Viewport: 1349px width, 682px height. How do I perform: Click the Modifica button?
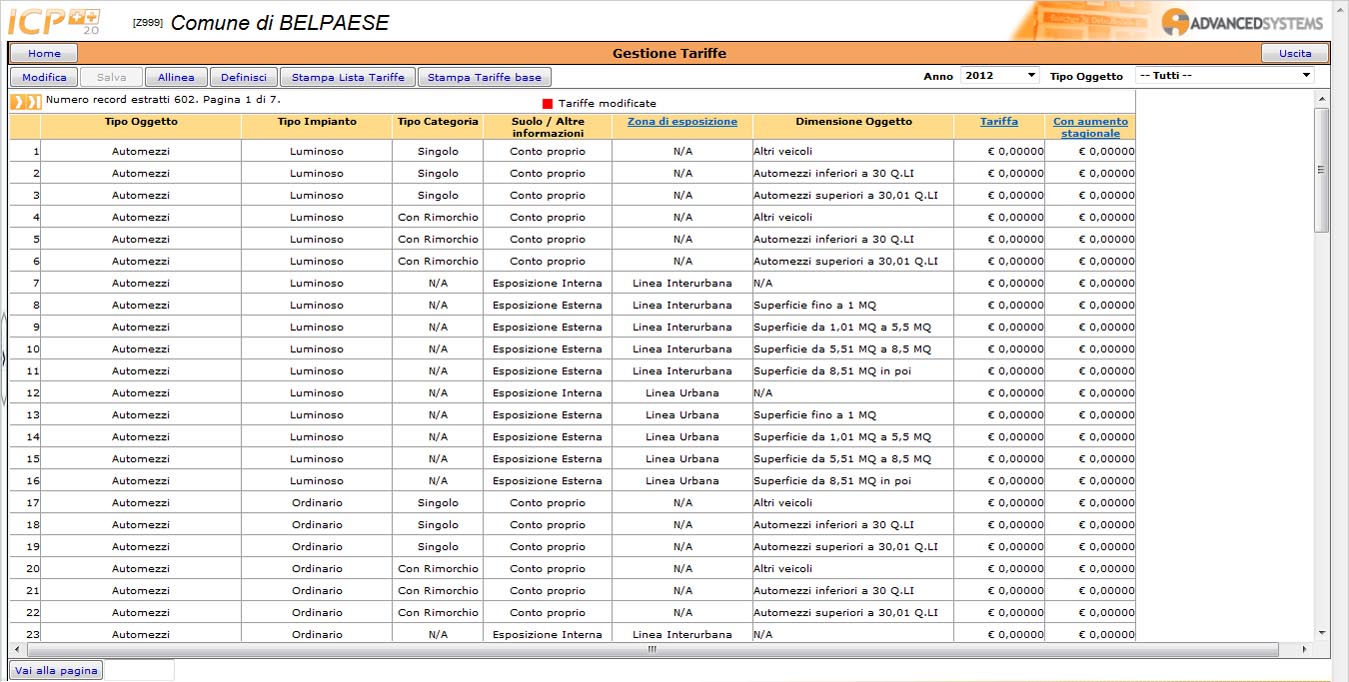click(44, 77)
